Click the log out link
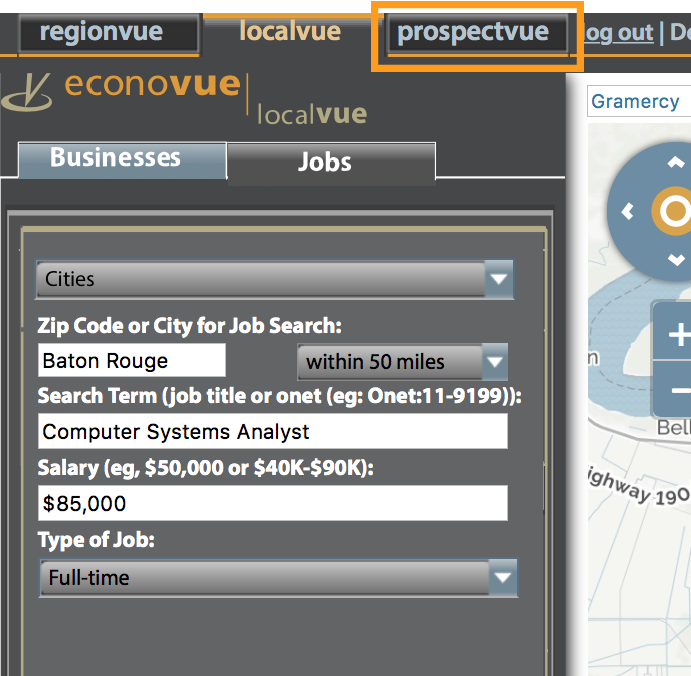The image size is (691, 676). coord(618,33)
